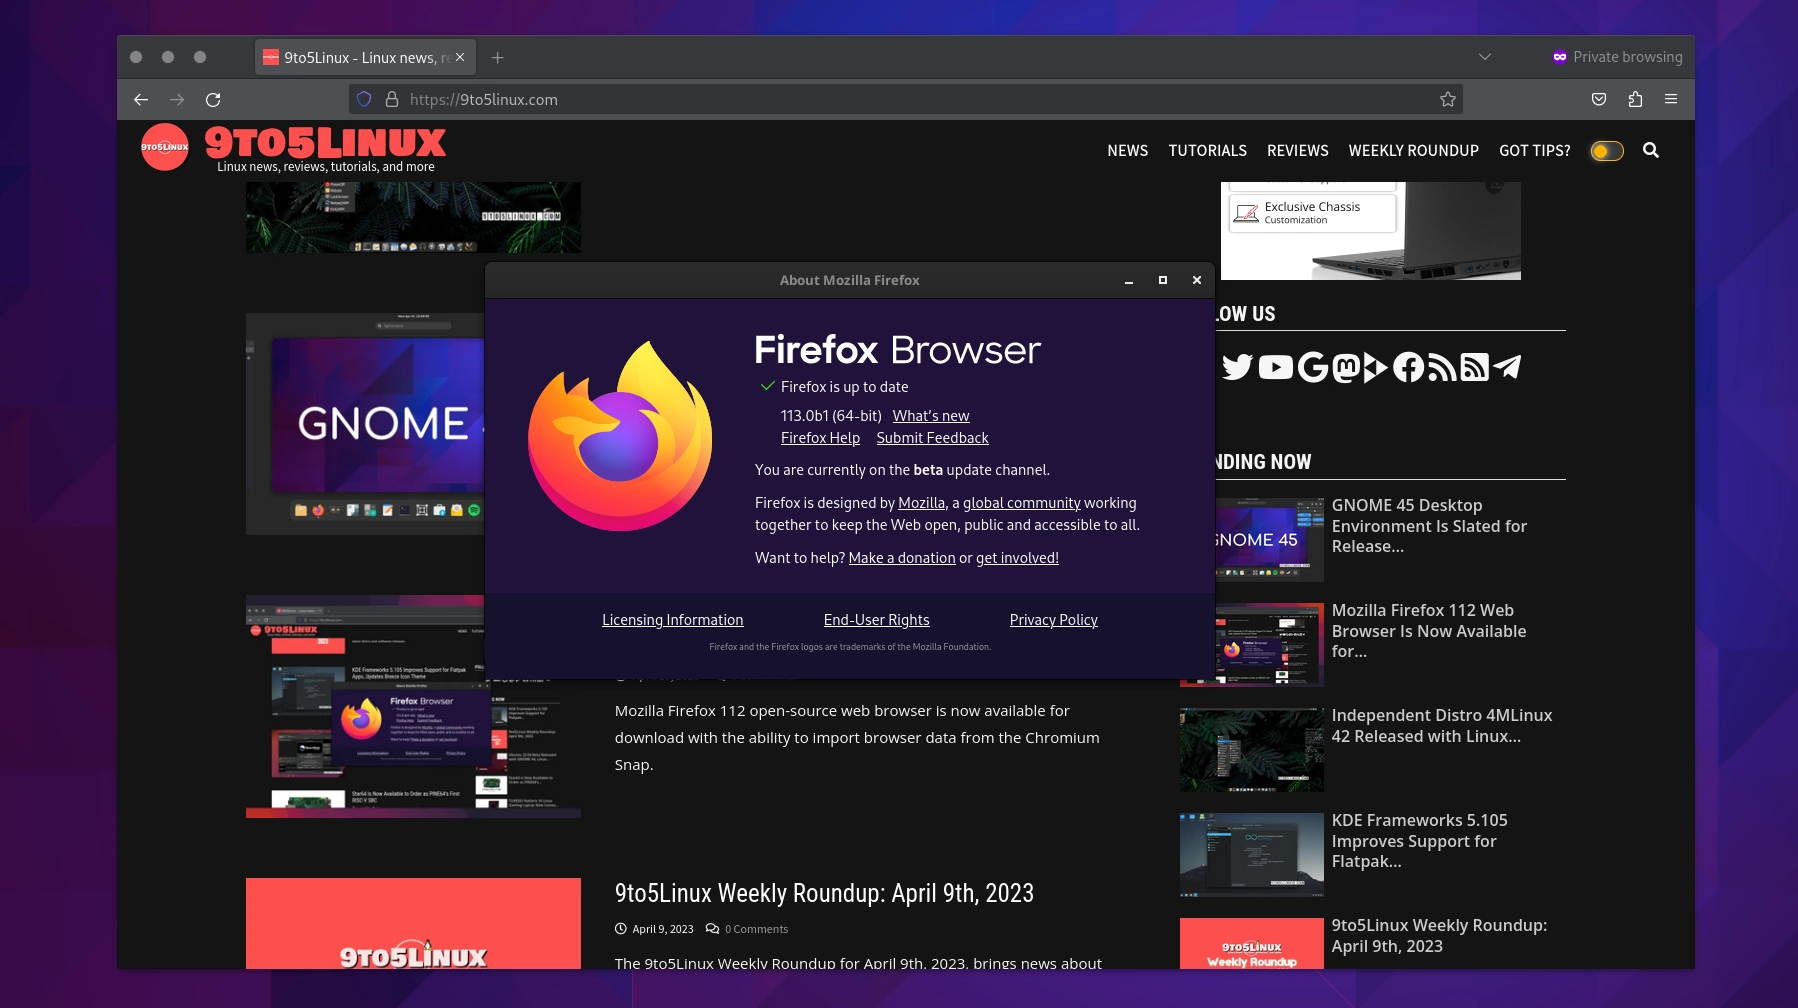The width and height of the screenshot is (1798, 1008).
Task: Open the Twitter profile icon under Follow Us
Action: (x=1236, y=367)
